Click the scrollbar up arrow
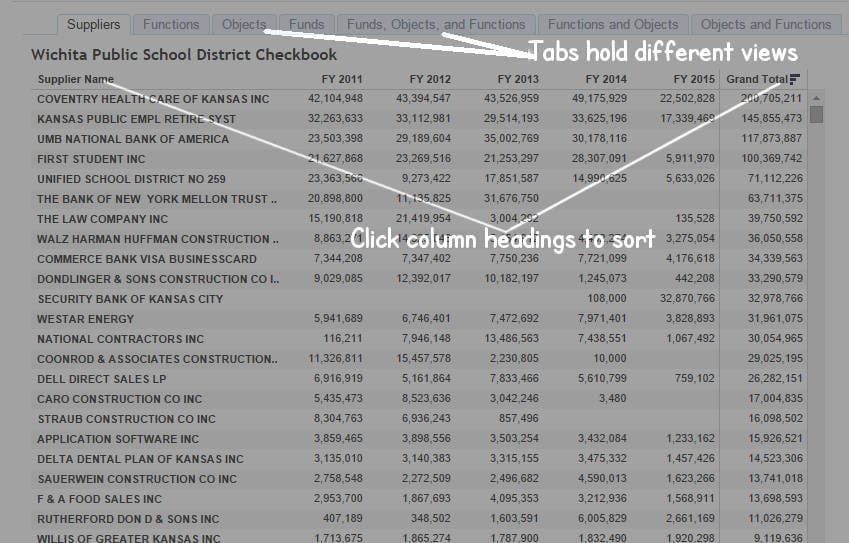This screenshot has width=849, height=543. tap(816, 98)
